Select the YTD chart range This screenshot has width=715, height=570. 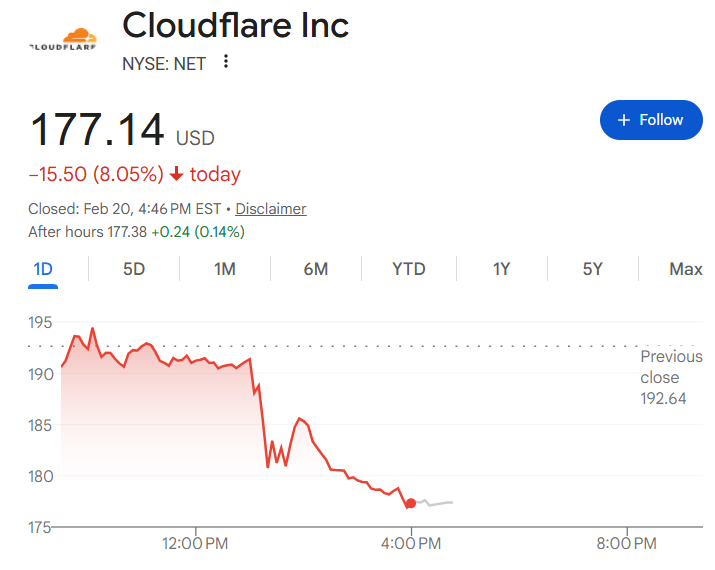pos(408,269)
